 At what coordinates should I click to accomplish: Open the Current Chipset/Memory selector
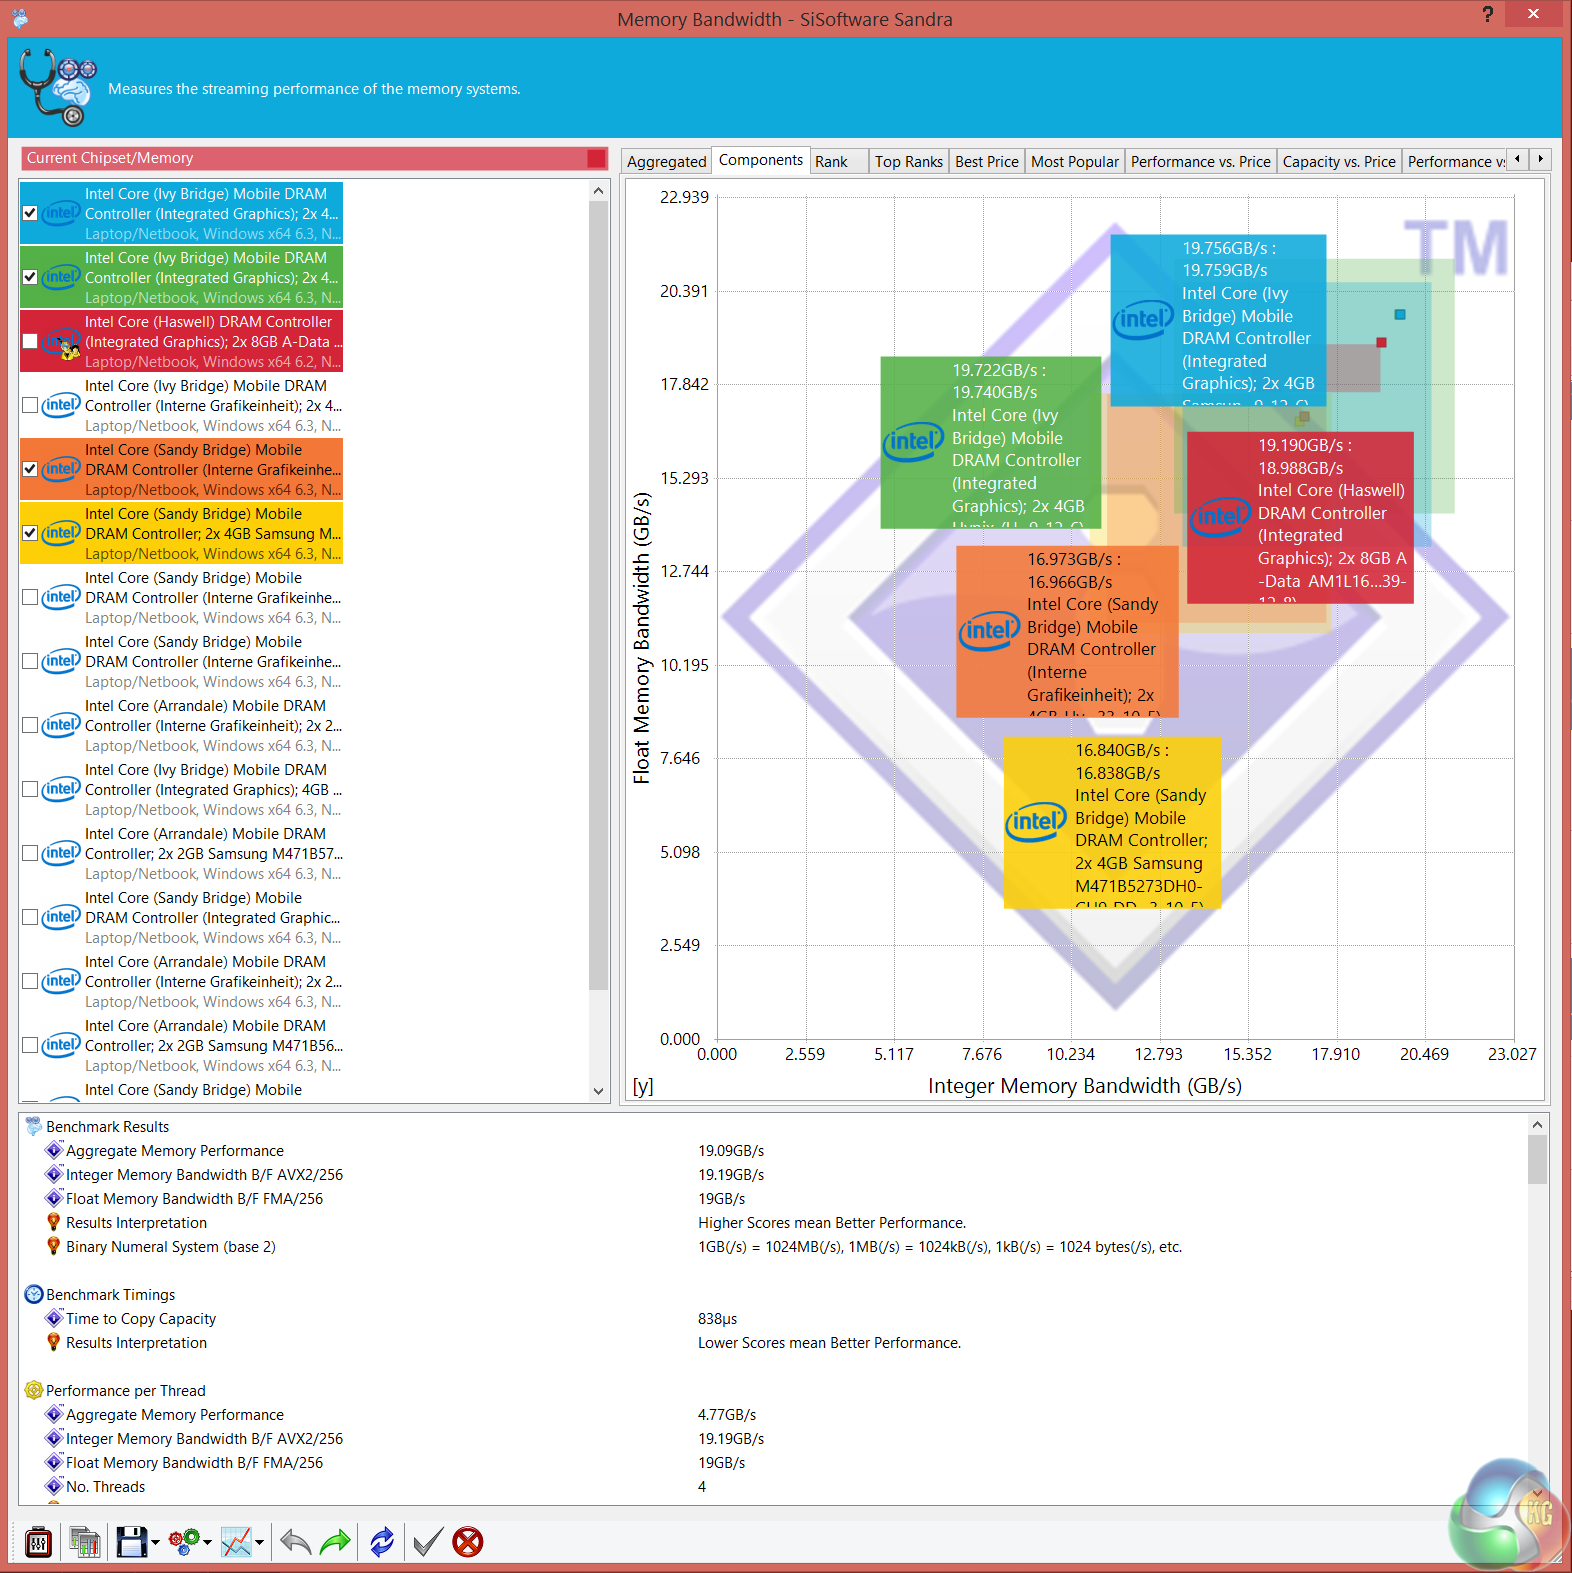(x=314, y=158)
